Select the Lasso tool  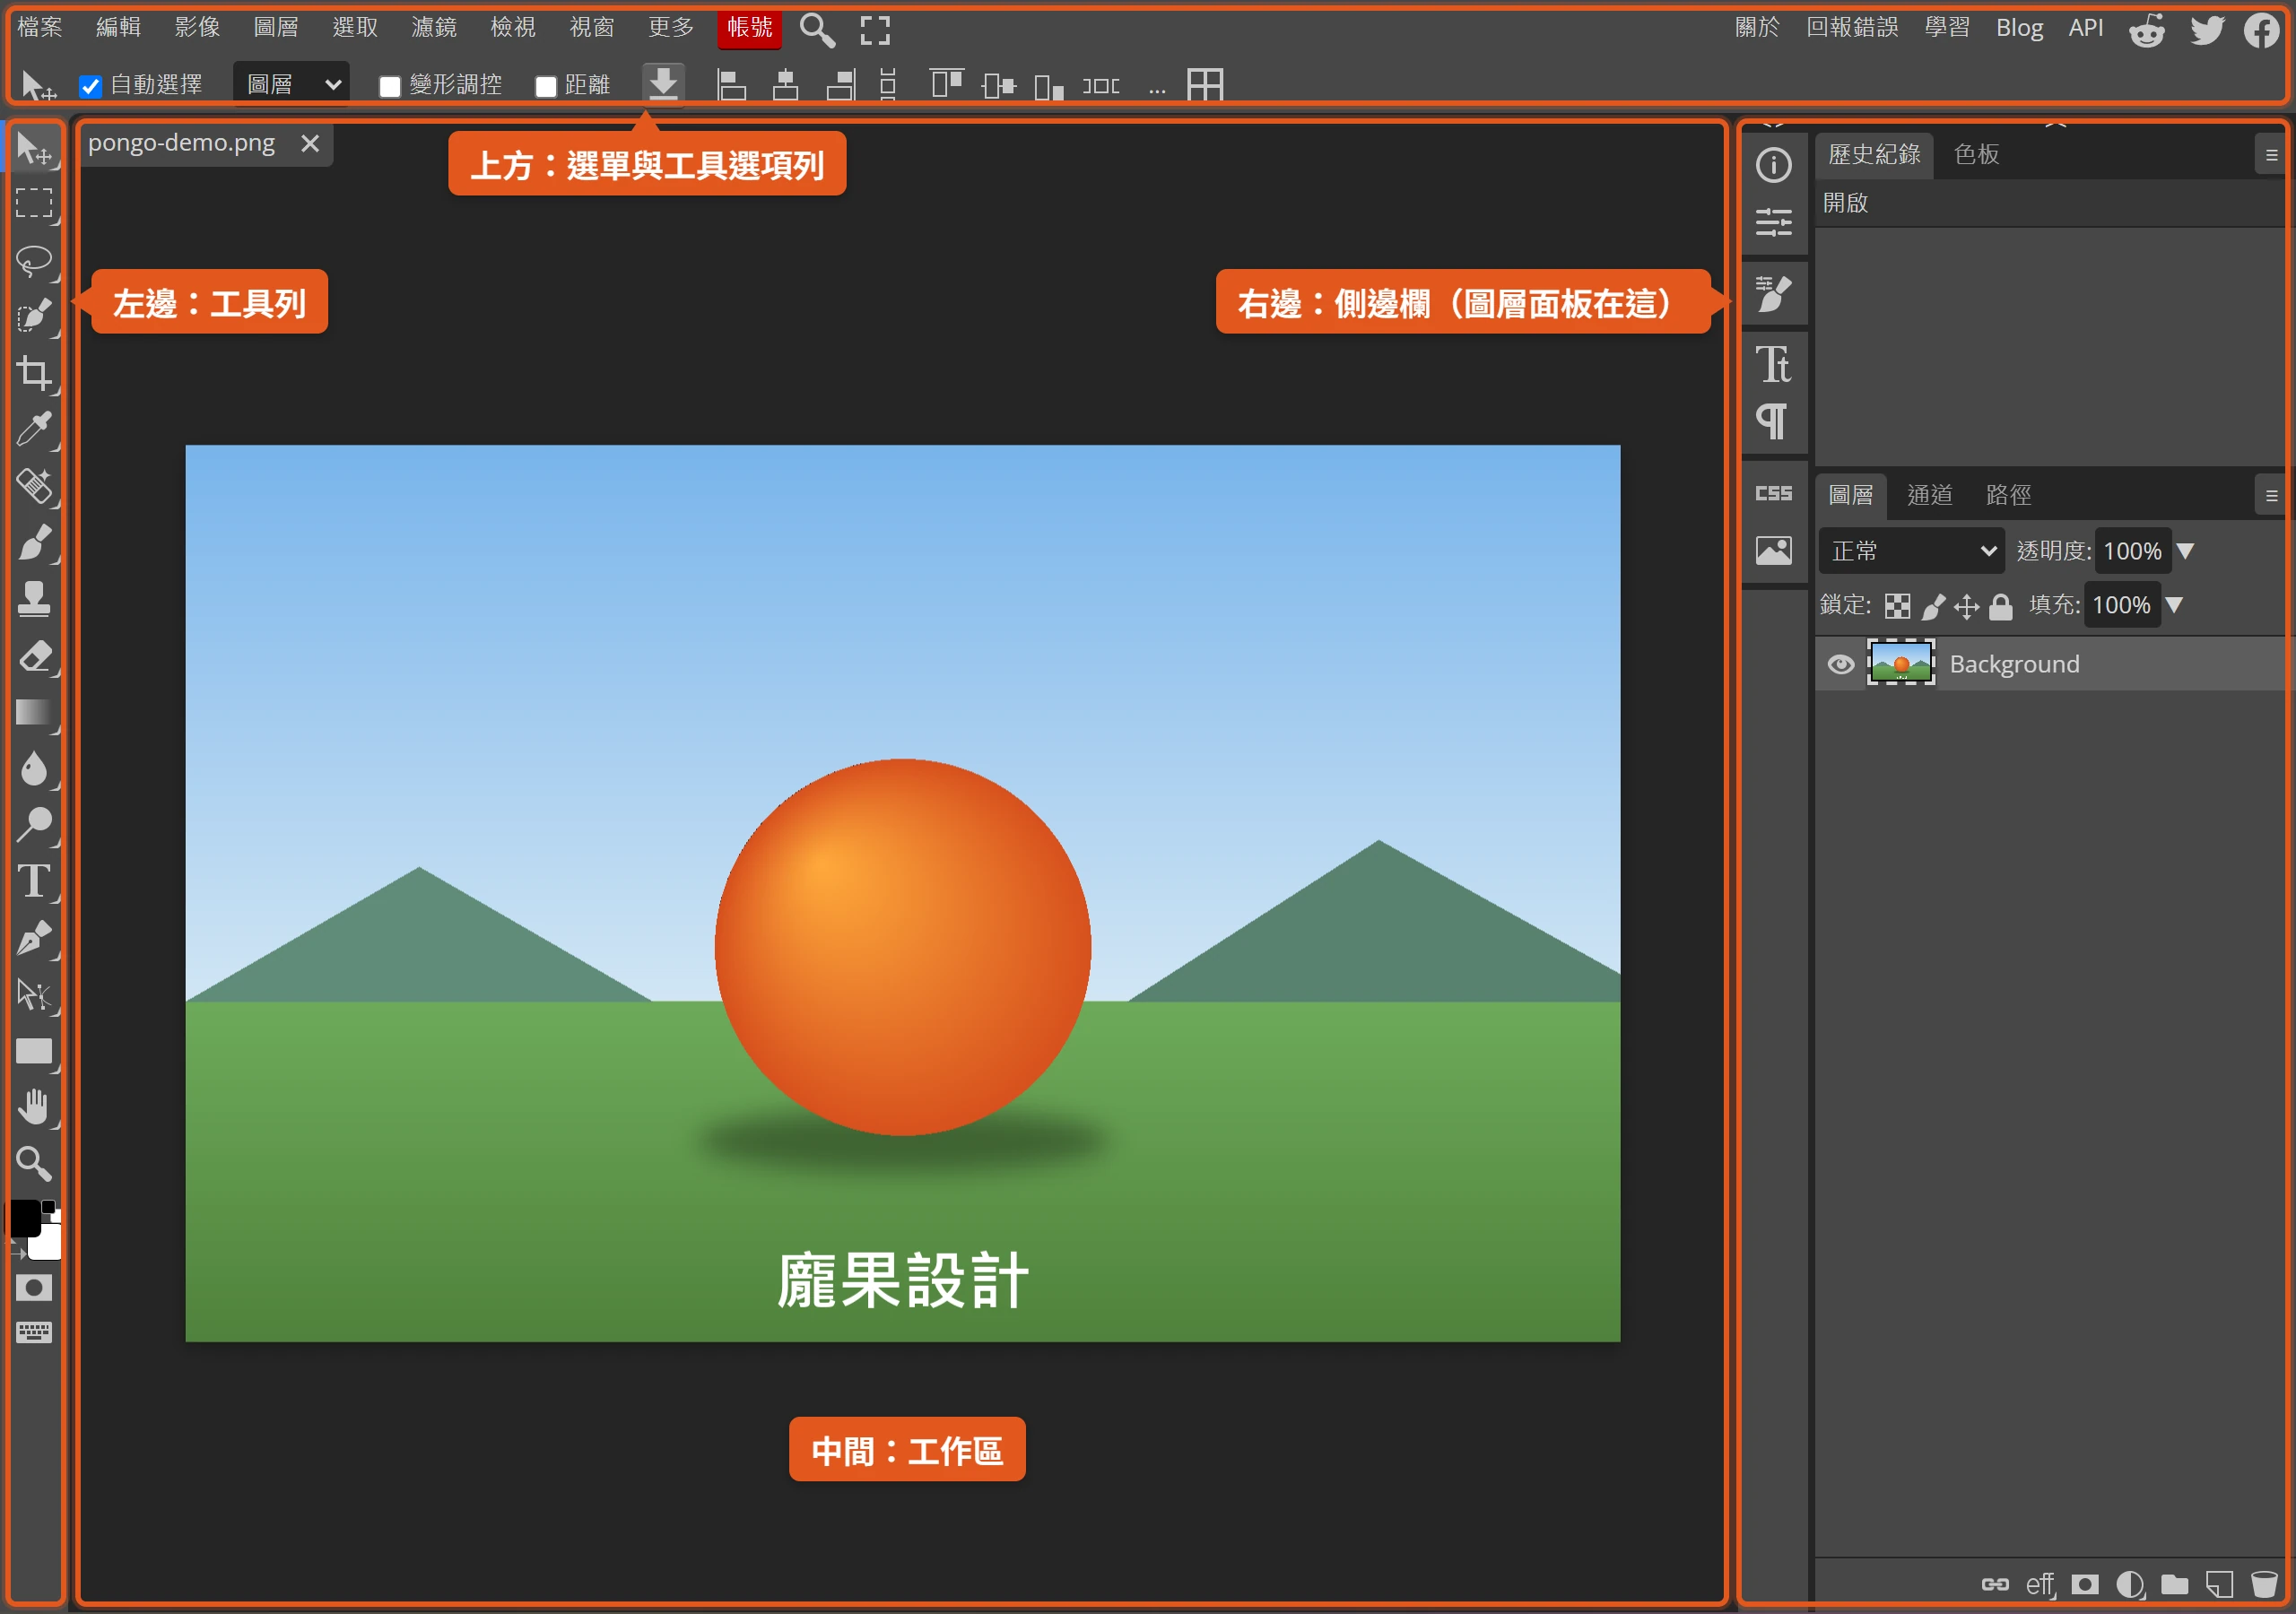[34, 261]
